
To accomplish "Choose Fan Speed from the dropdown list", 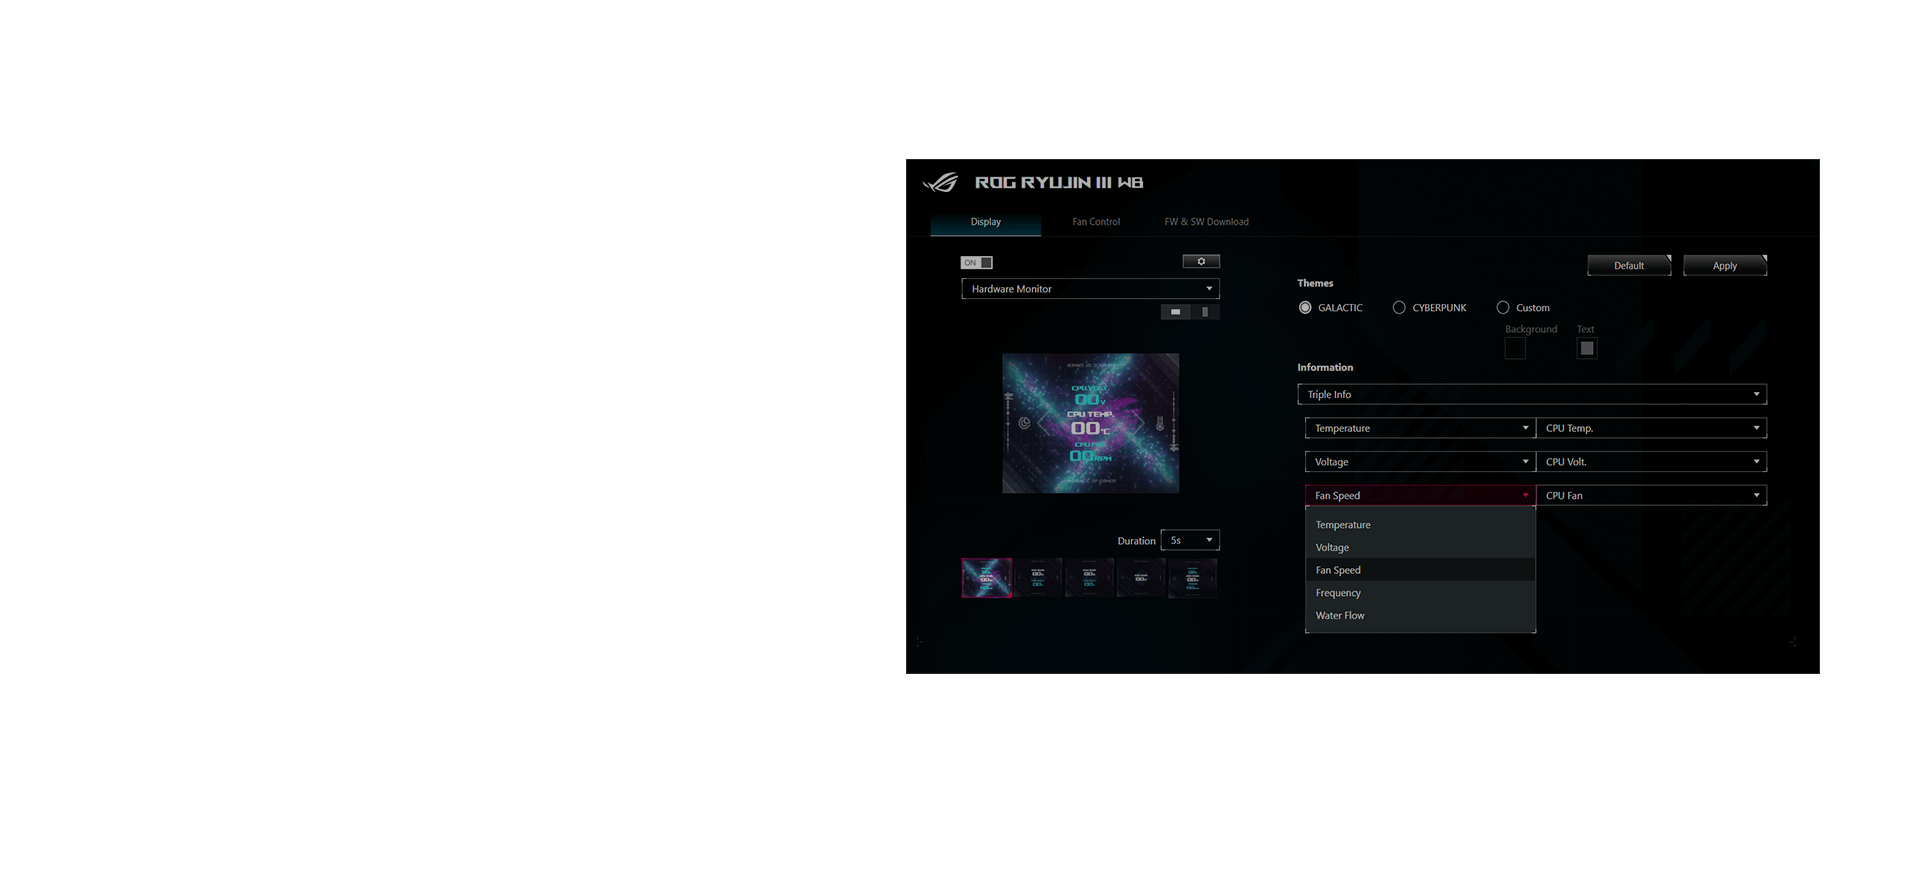I will (x=1420, y=570).
